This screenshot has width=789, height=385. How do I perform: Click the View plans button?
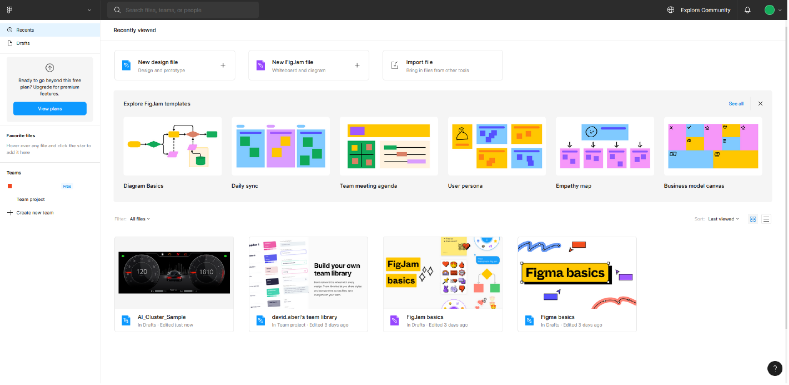click(x=50, y=109)
